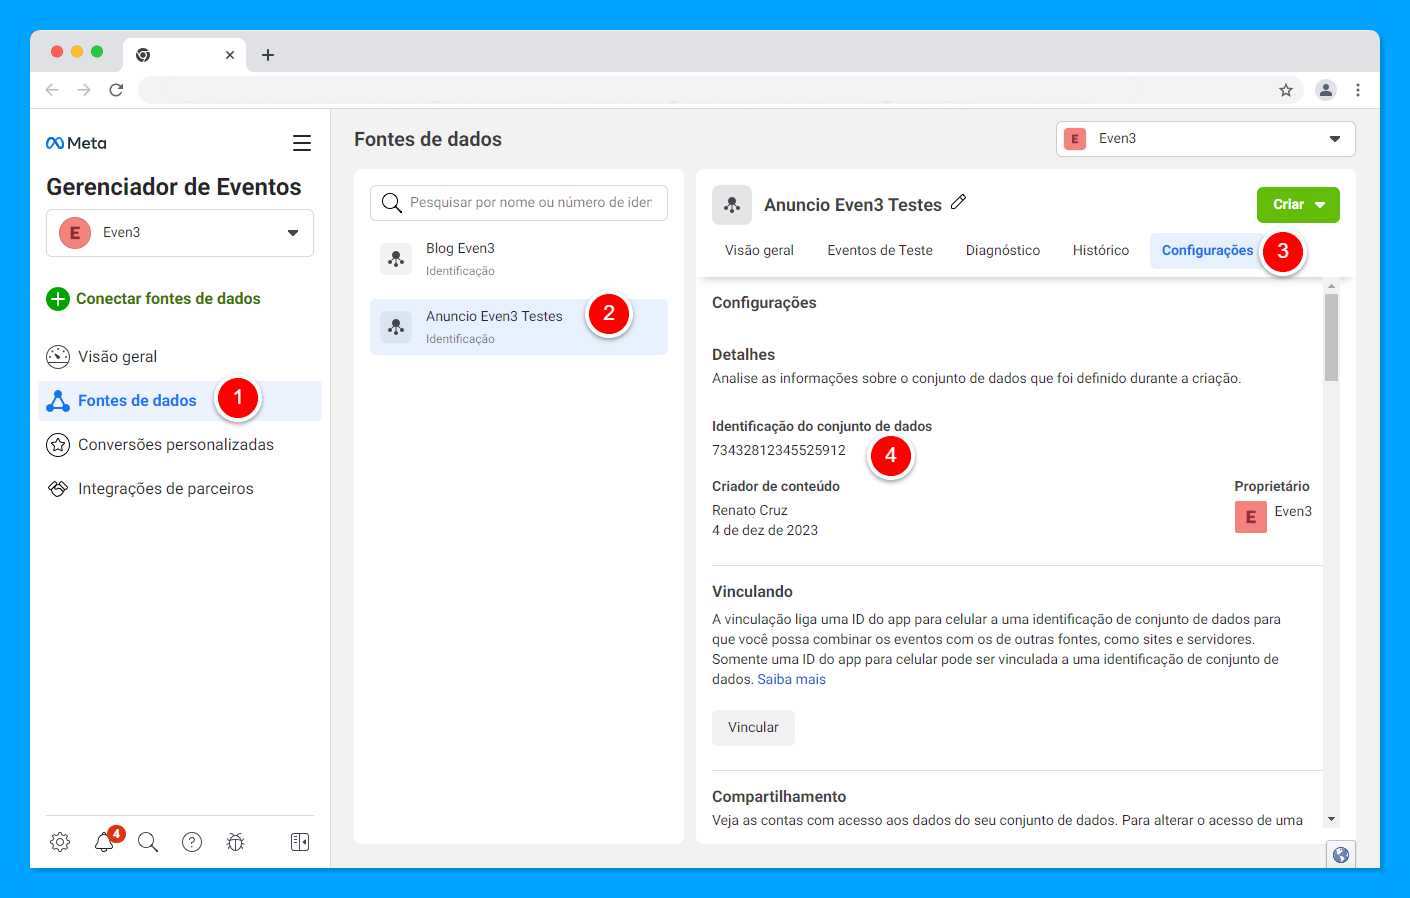This screenshot has height=898, width=1410.
Task: Click the magnifier search icon in bottom sidebar
Action: (x=148, y=842)
